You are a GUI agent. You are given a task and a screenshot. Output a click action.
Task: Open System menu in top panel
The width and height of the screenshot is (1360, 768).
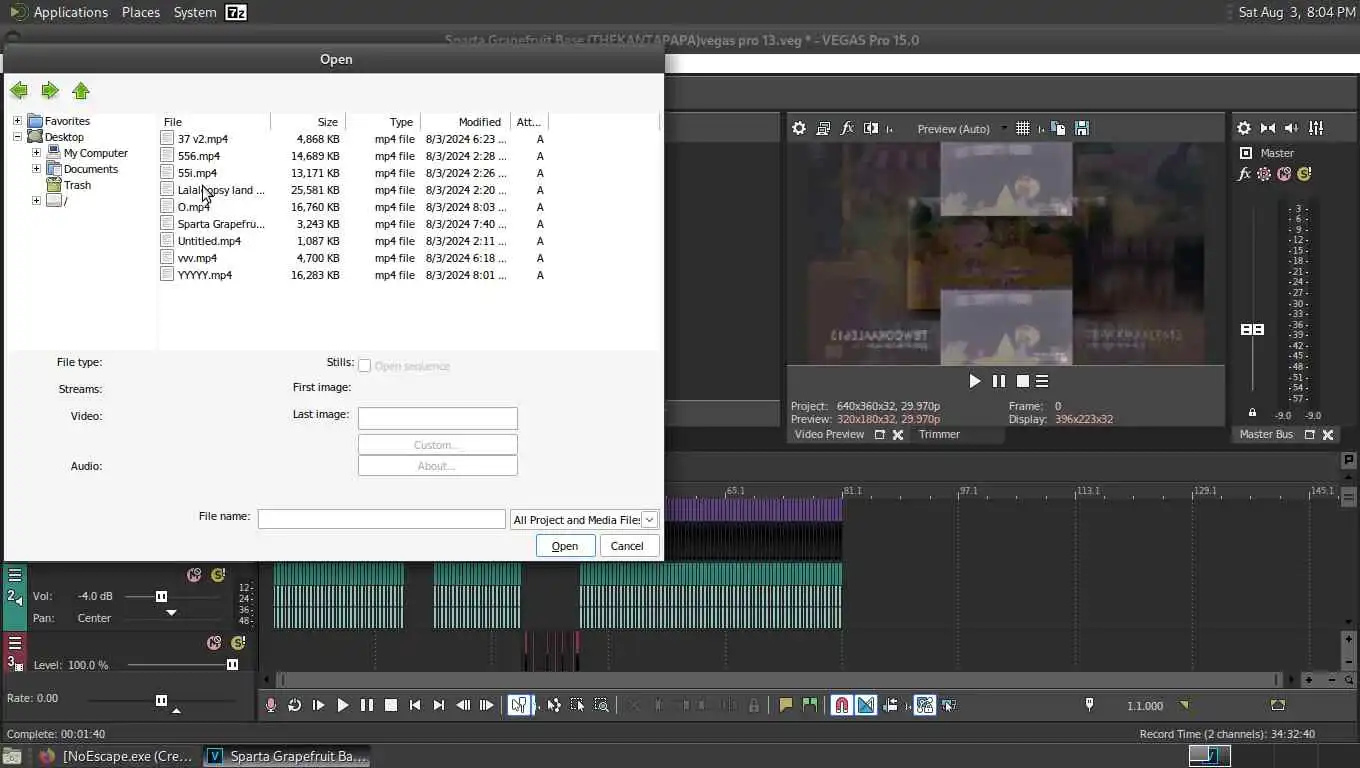tap(195, 12)
